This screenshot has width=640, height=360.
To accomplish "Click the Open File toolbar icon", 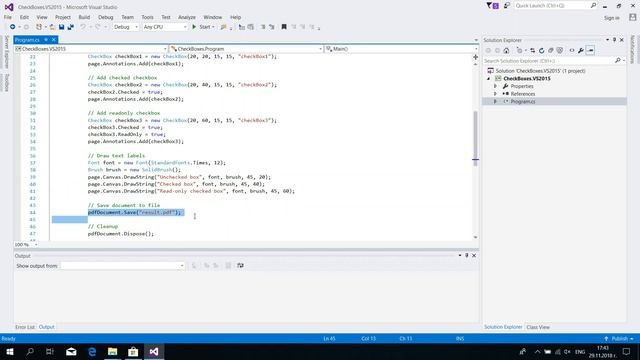I will click(52, 27).
